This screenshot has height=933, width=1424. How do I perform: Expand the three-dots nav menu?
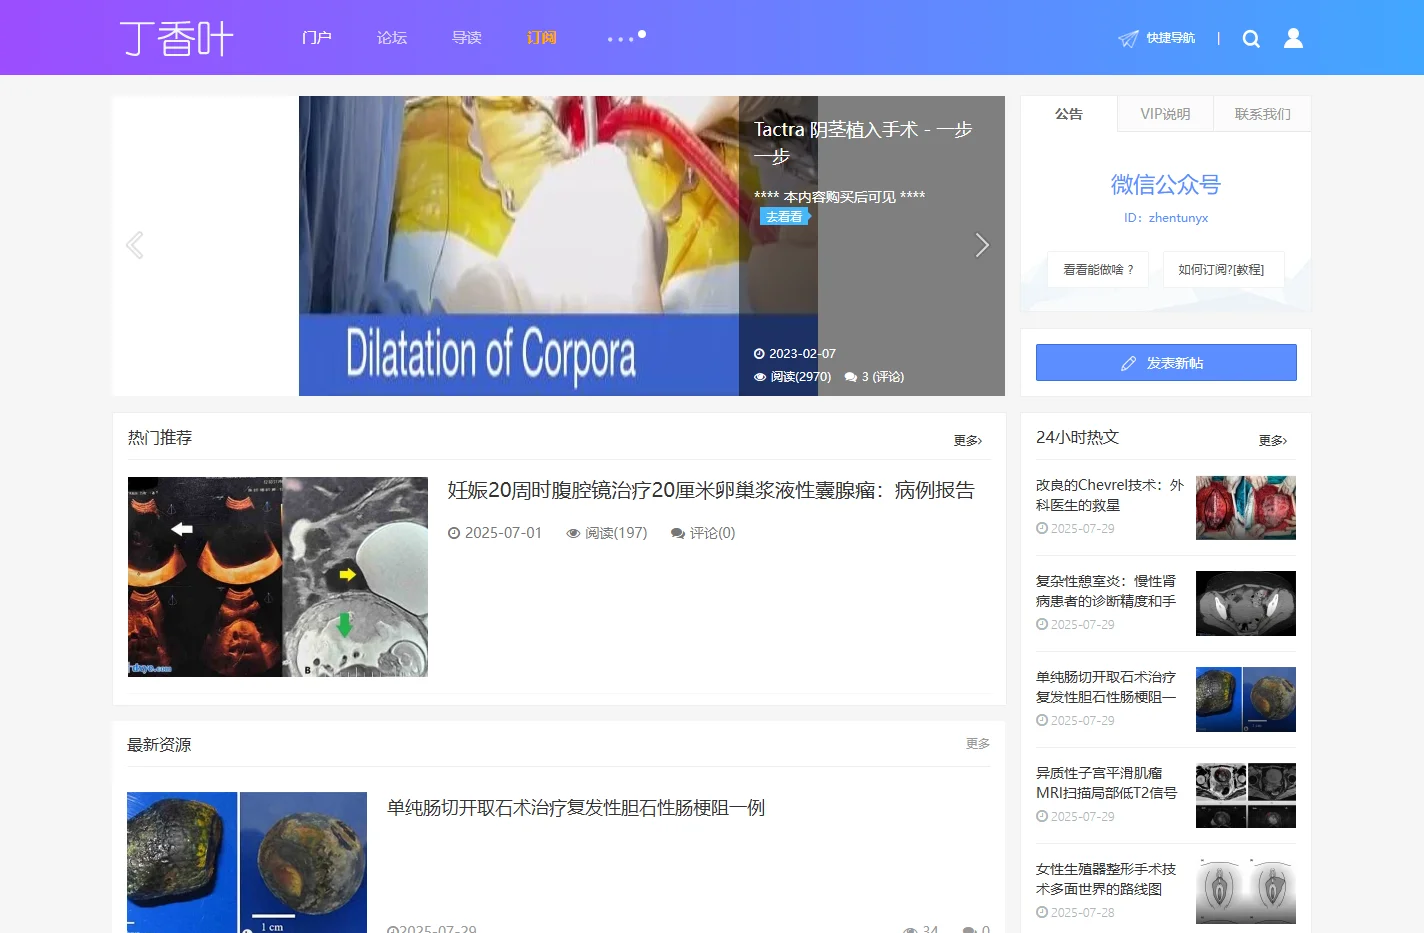pos(626,38)
